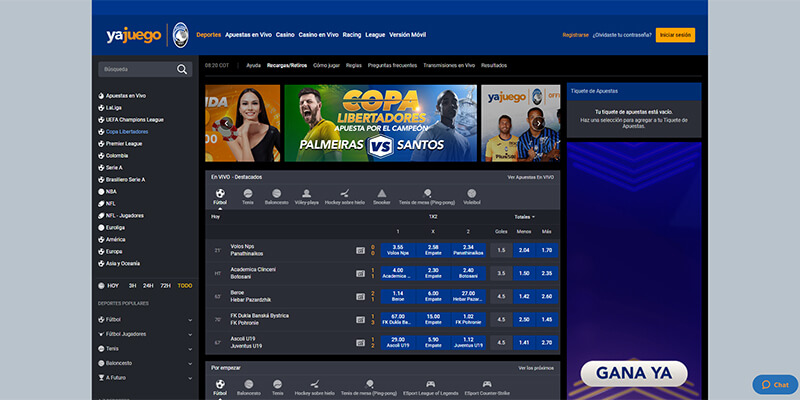The width and height of the screenshot is (800, 400).
Task: Open the Atalanta club crest logo
Action: [x=181, y=35]
